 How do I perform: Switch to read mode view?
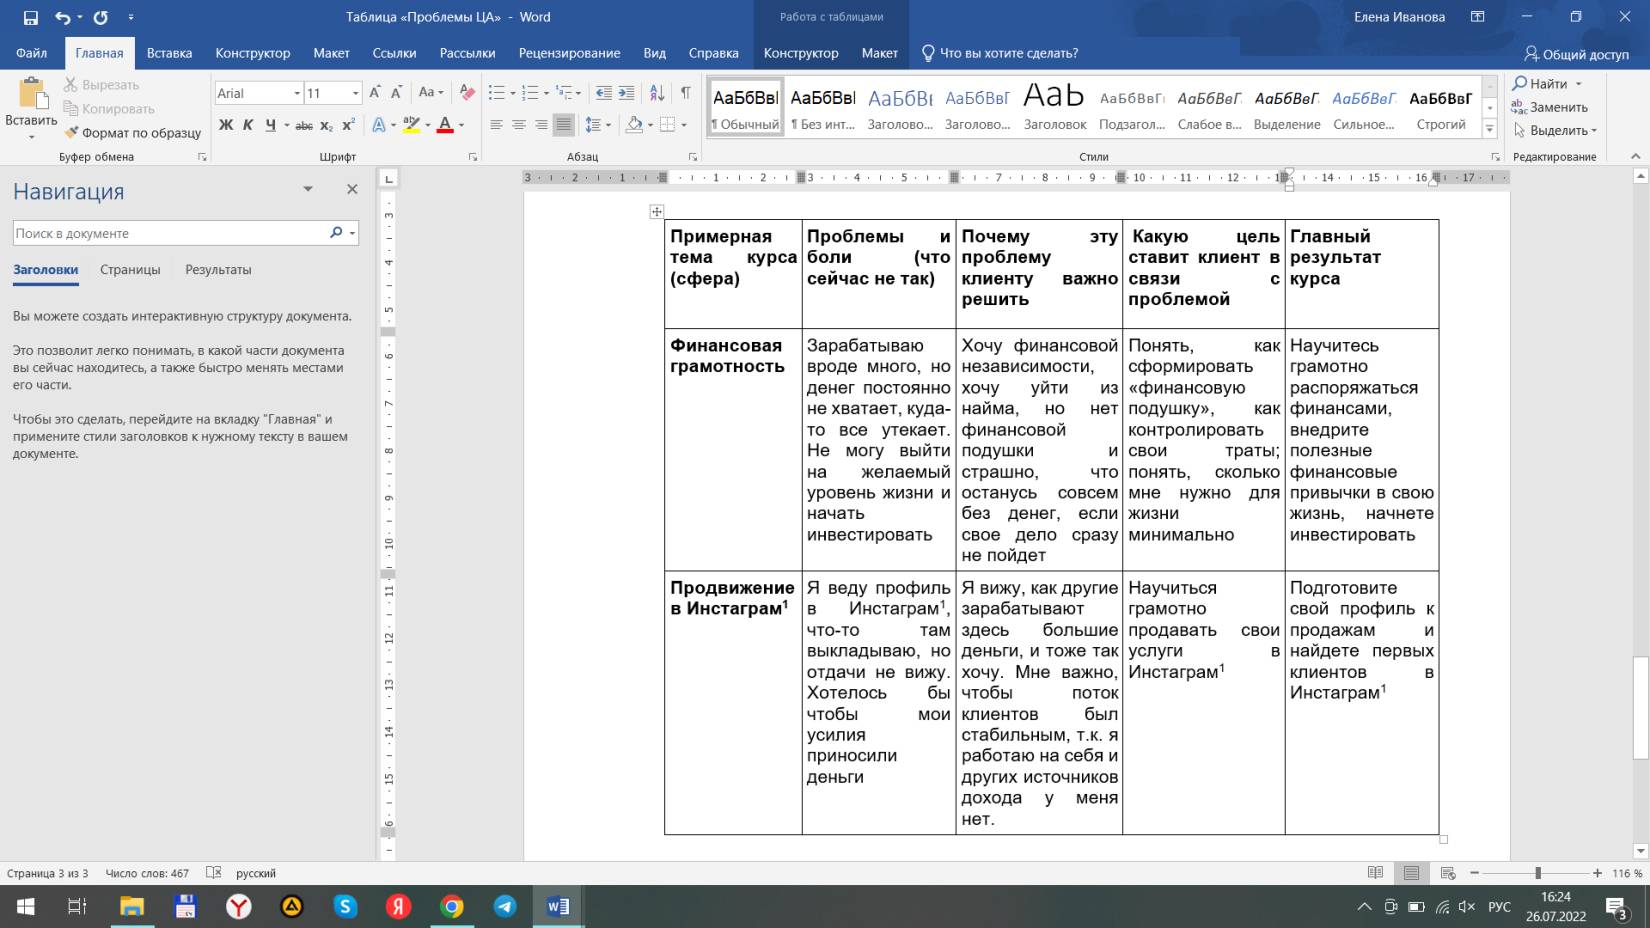point(1375,873)
